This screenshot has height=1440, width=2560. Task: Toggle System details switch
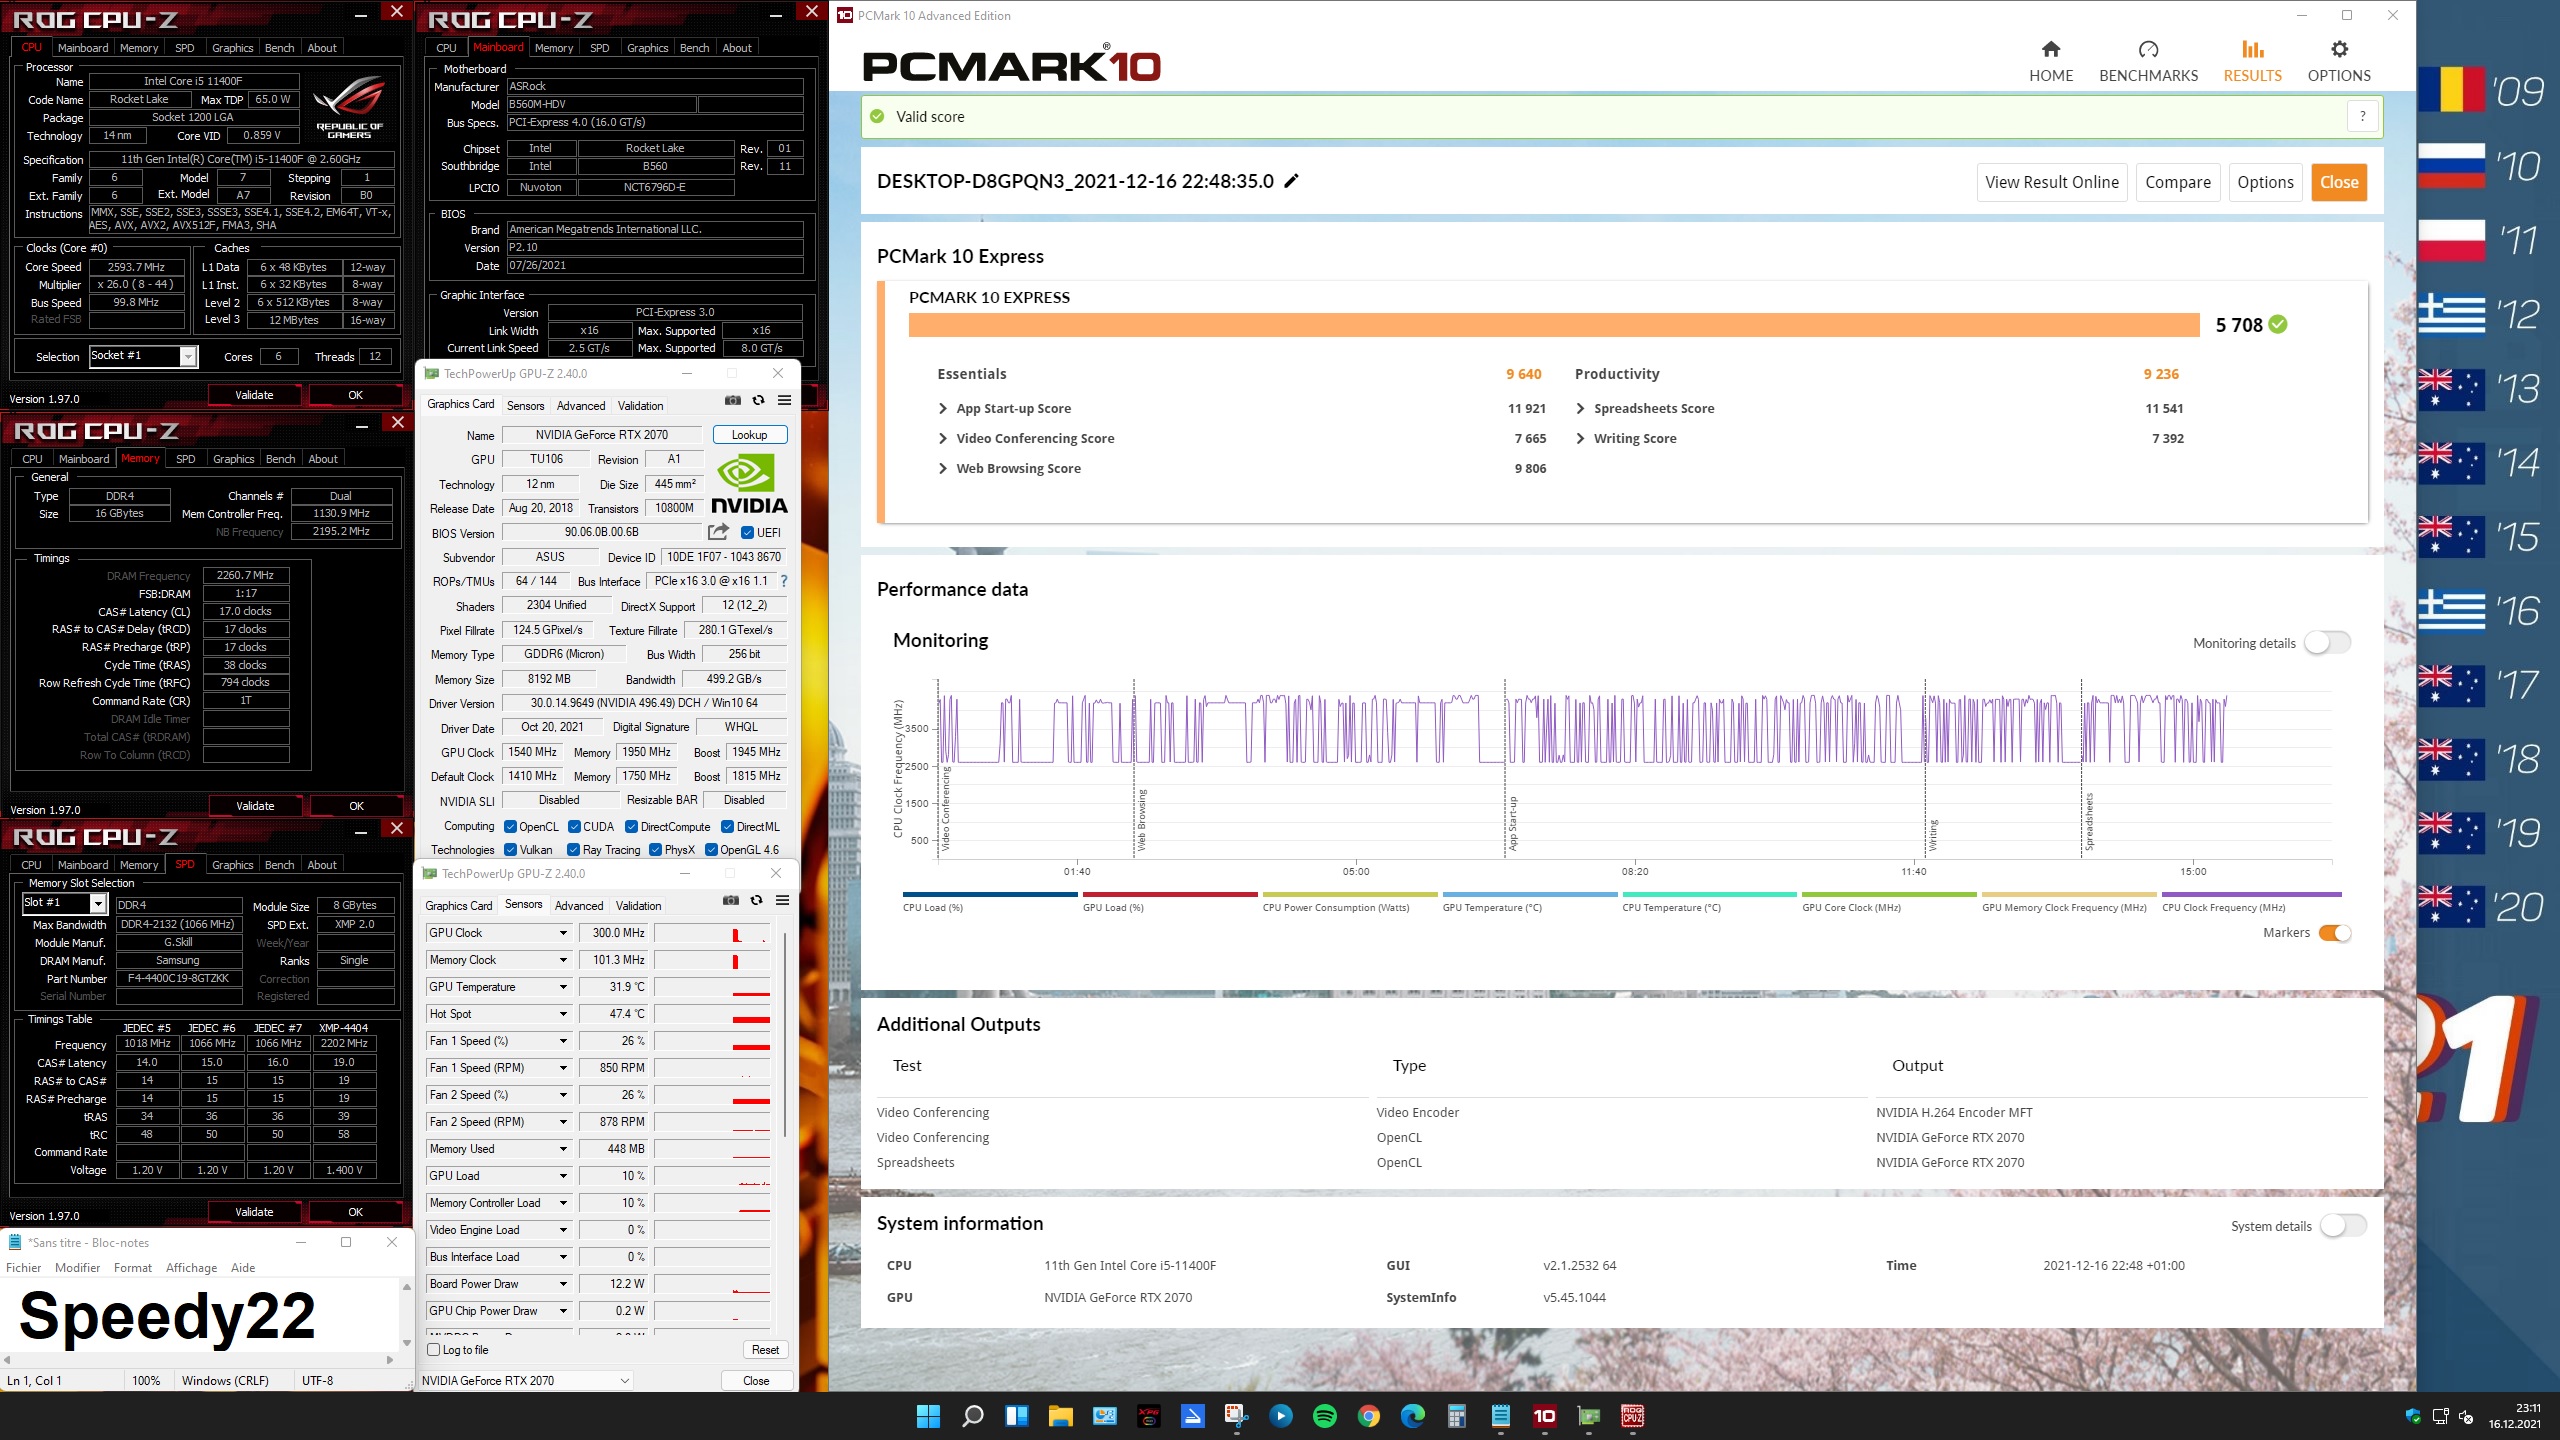[x=2343, y=1226]
